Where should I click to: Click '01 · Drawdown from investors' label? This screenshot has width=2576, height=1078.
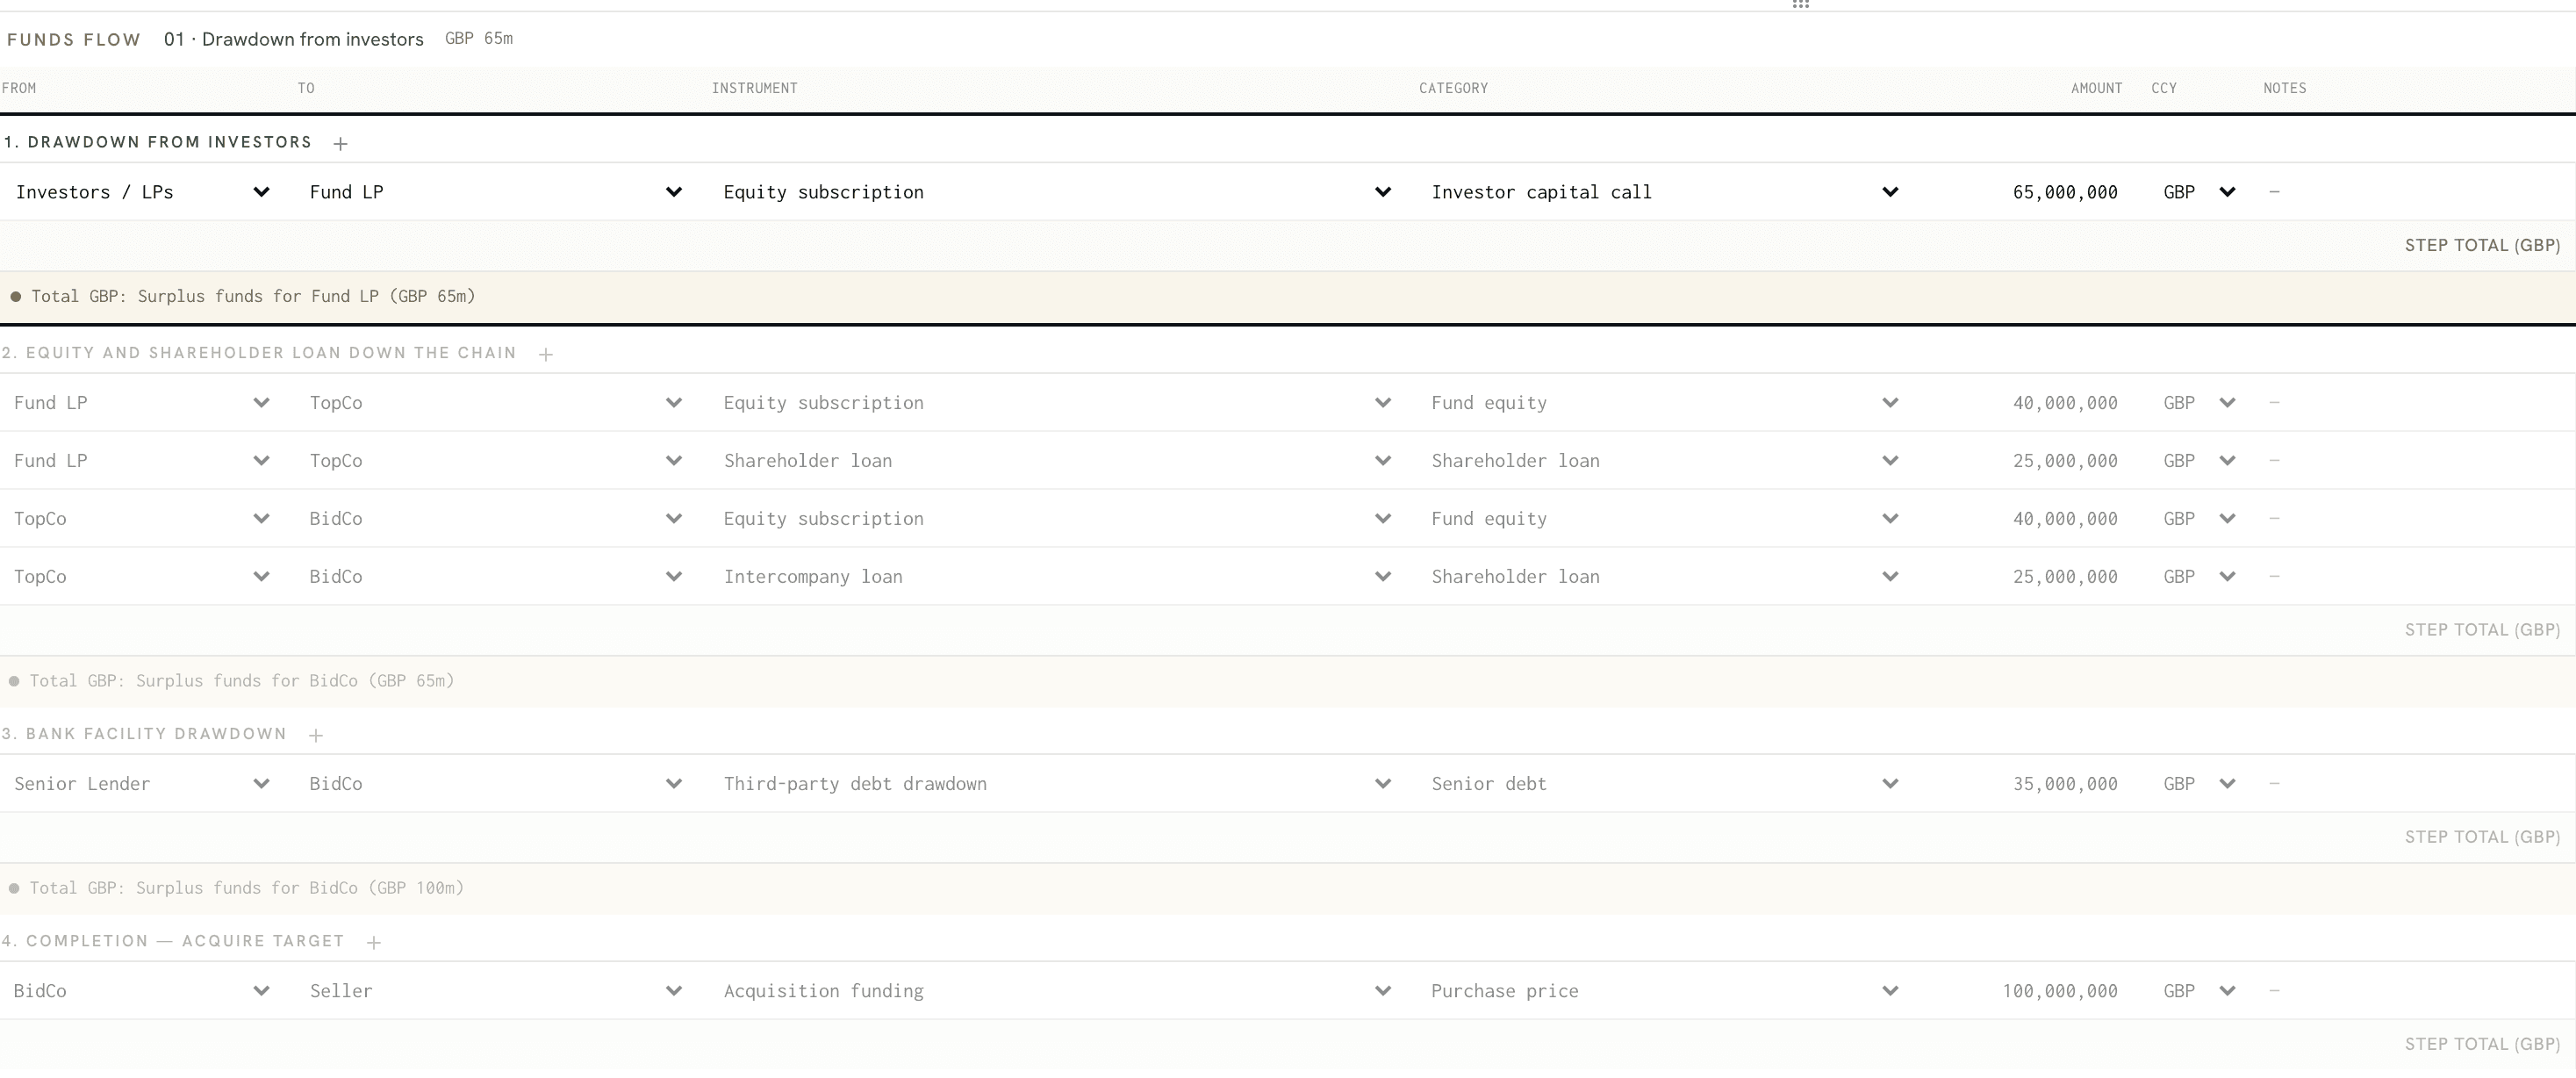(x=294, y=39)
